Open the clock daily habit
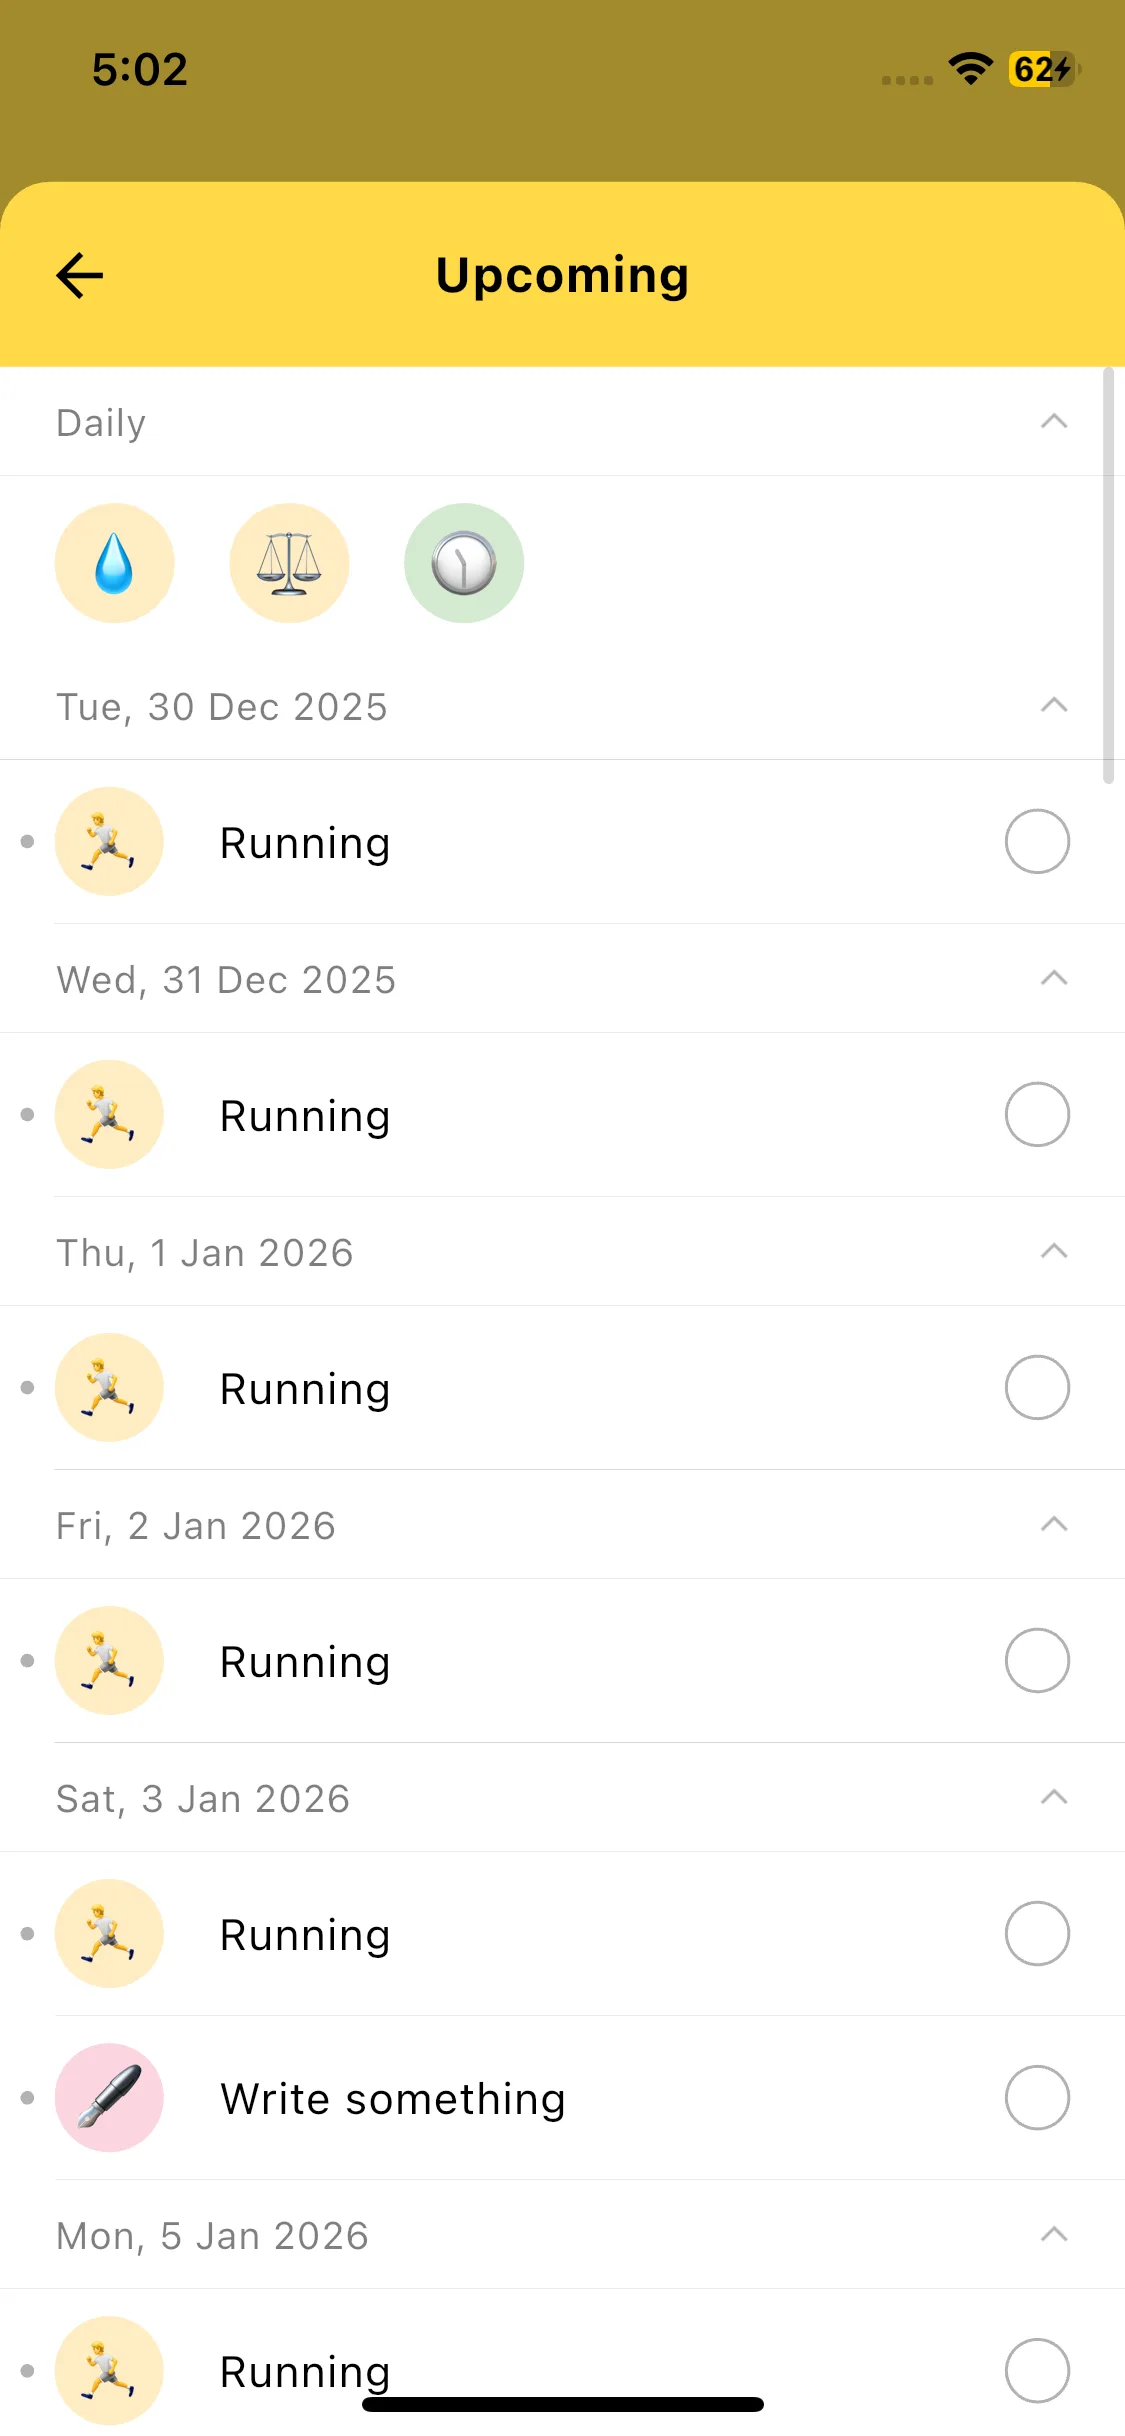Screen dimensions: 1125x2436 464,563
